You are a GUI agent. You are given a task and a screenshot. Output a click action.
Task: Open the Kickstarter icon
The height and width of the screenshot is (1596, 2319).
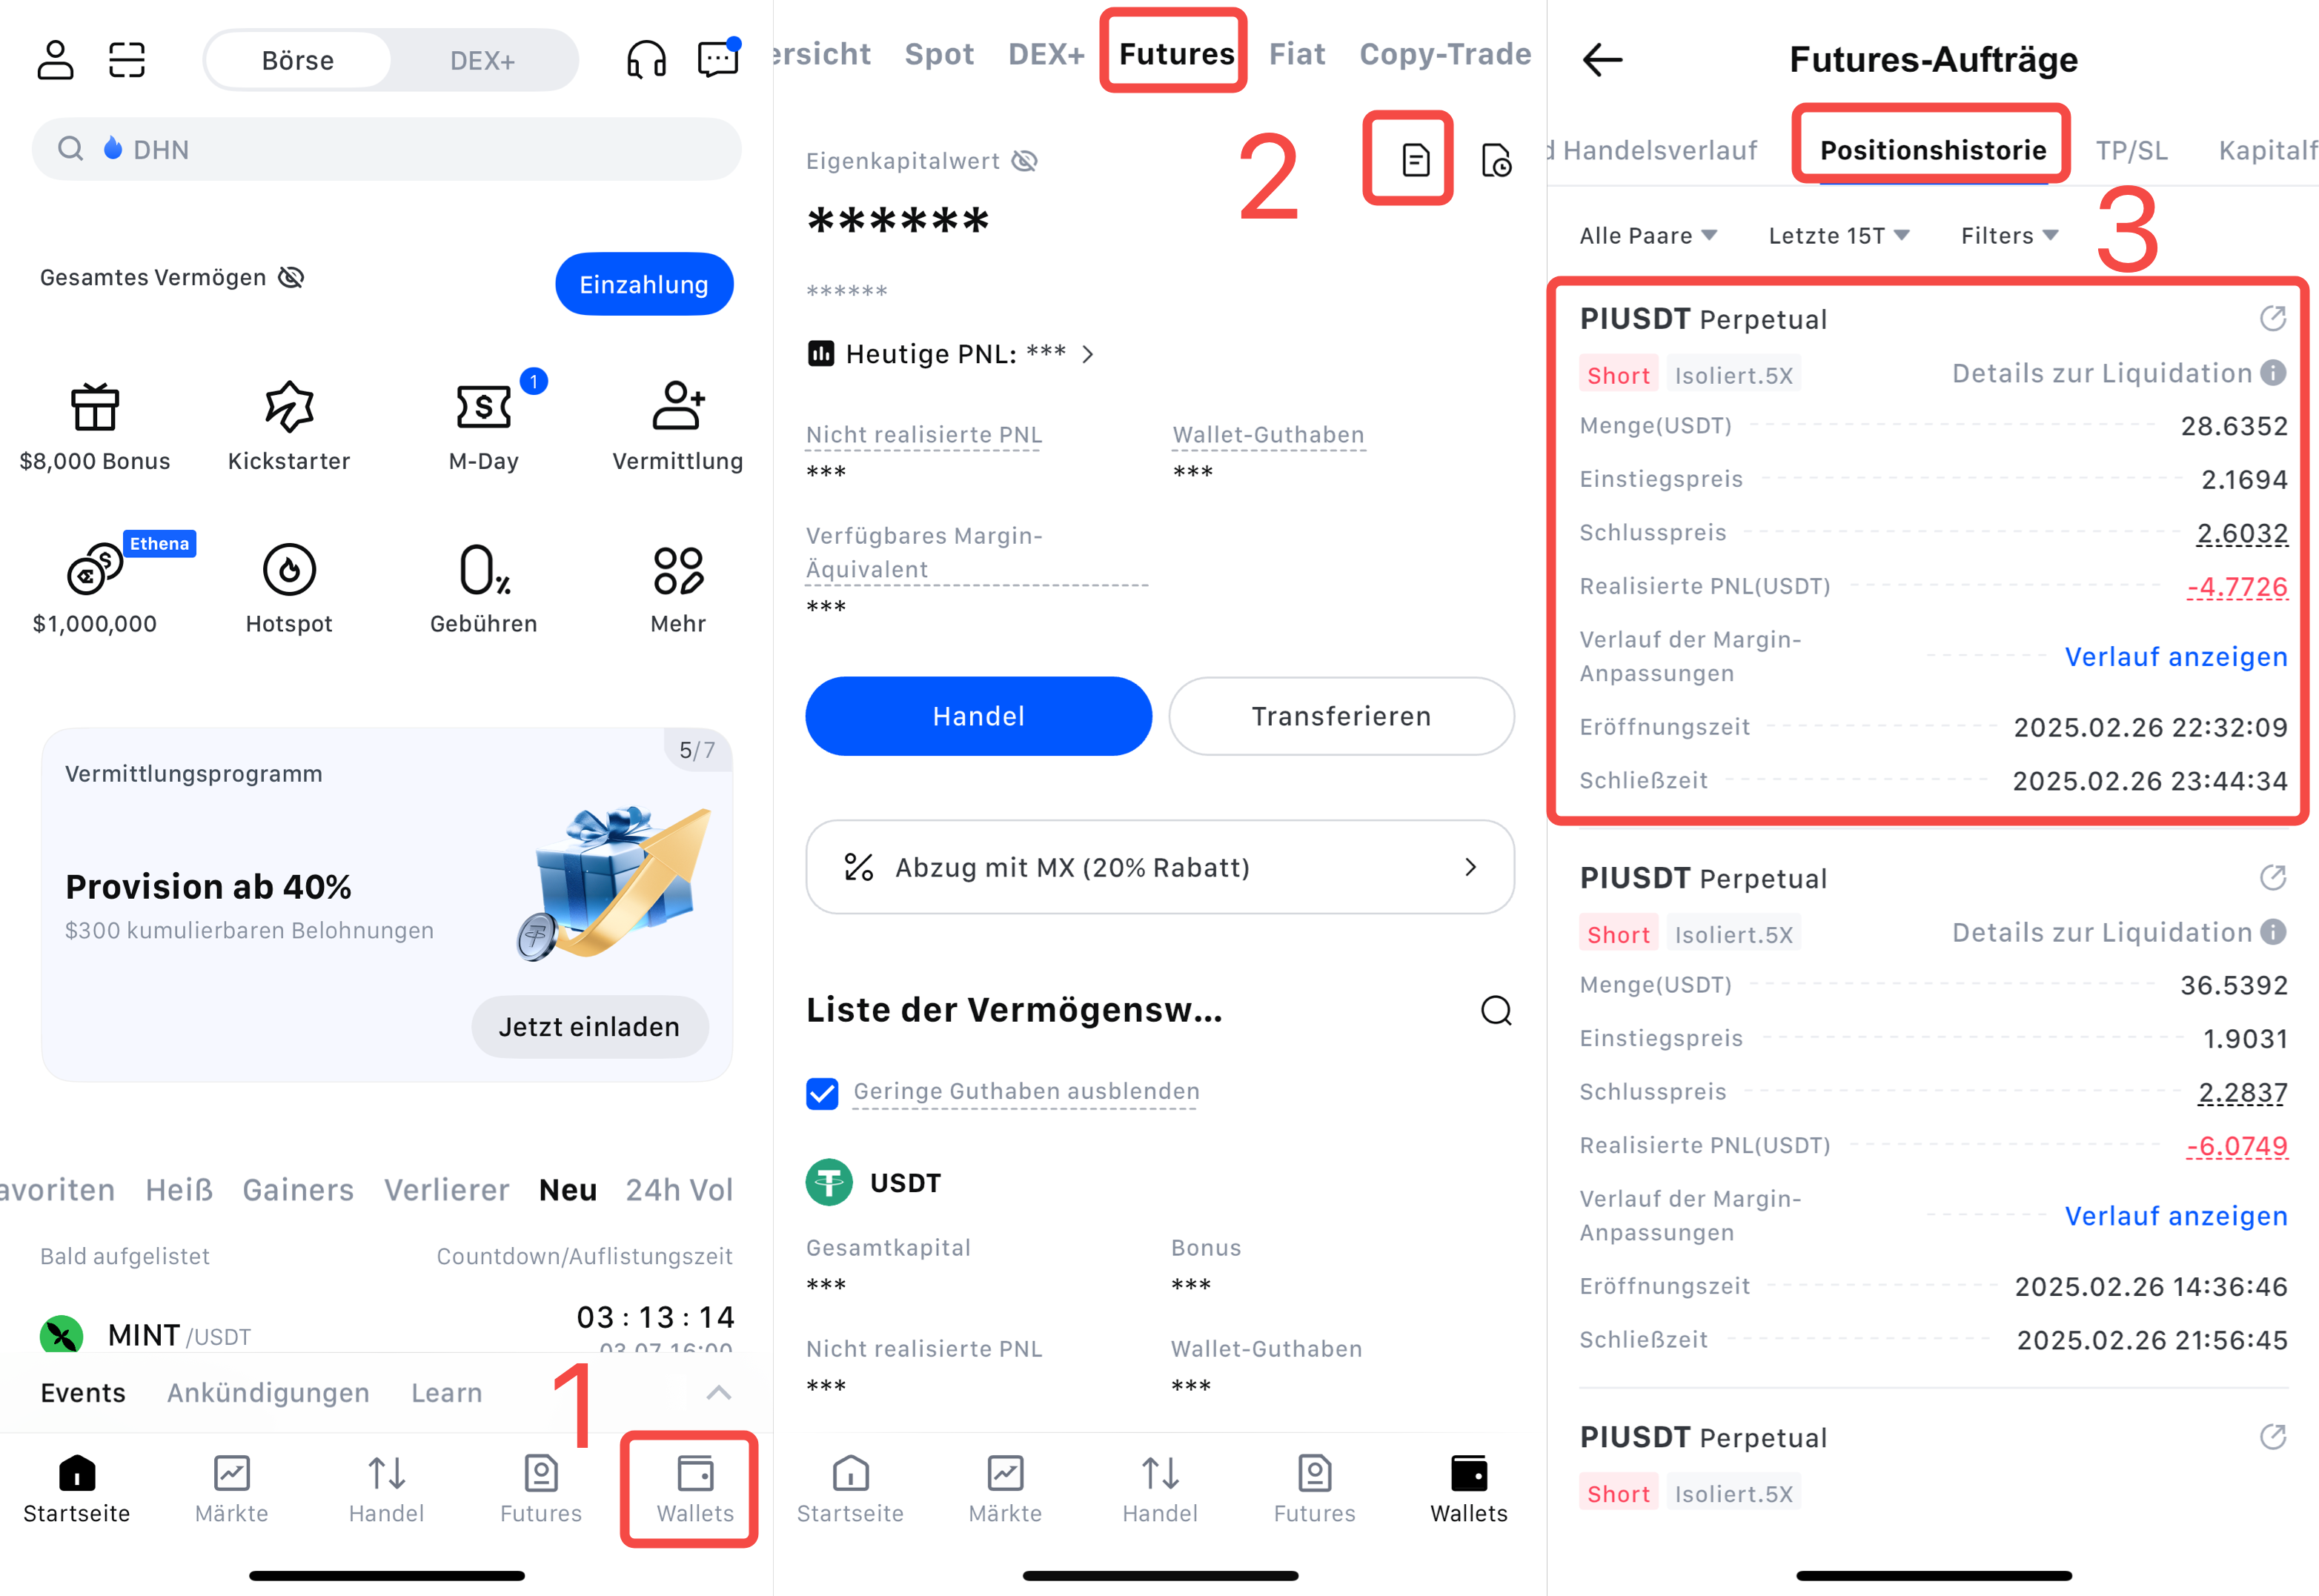coord(289,406)
